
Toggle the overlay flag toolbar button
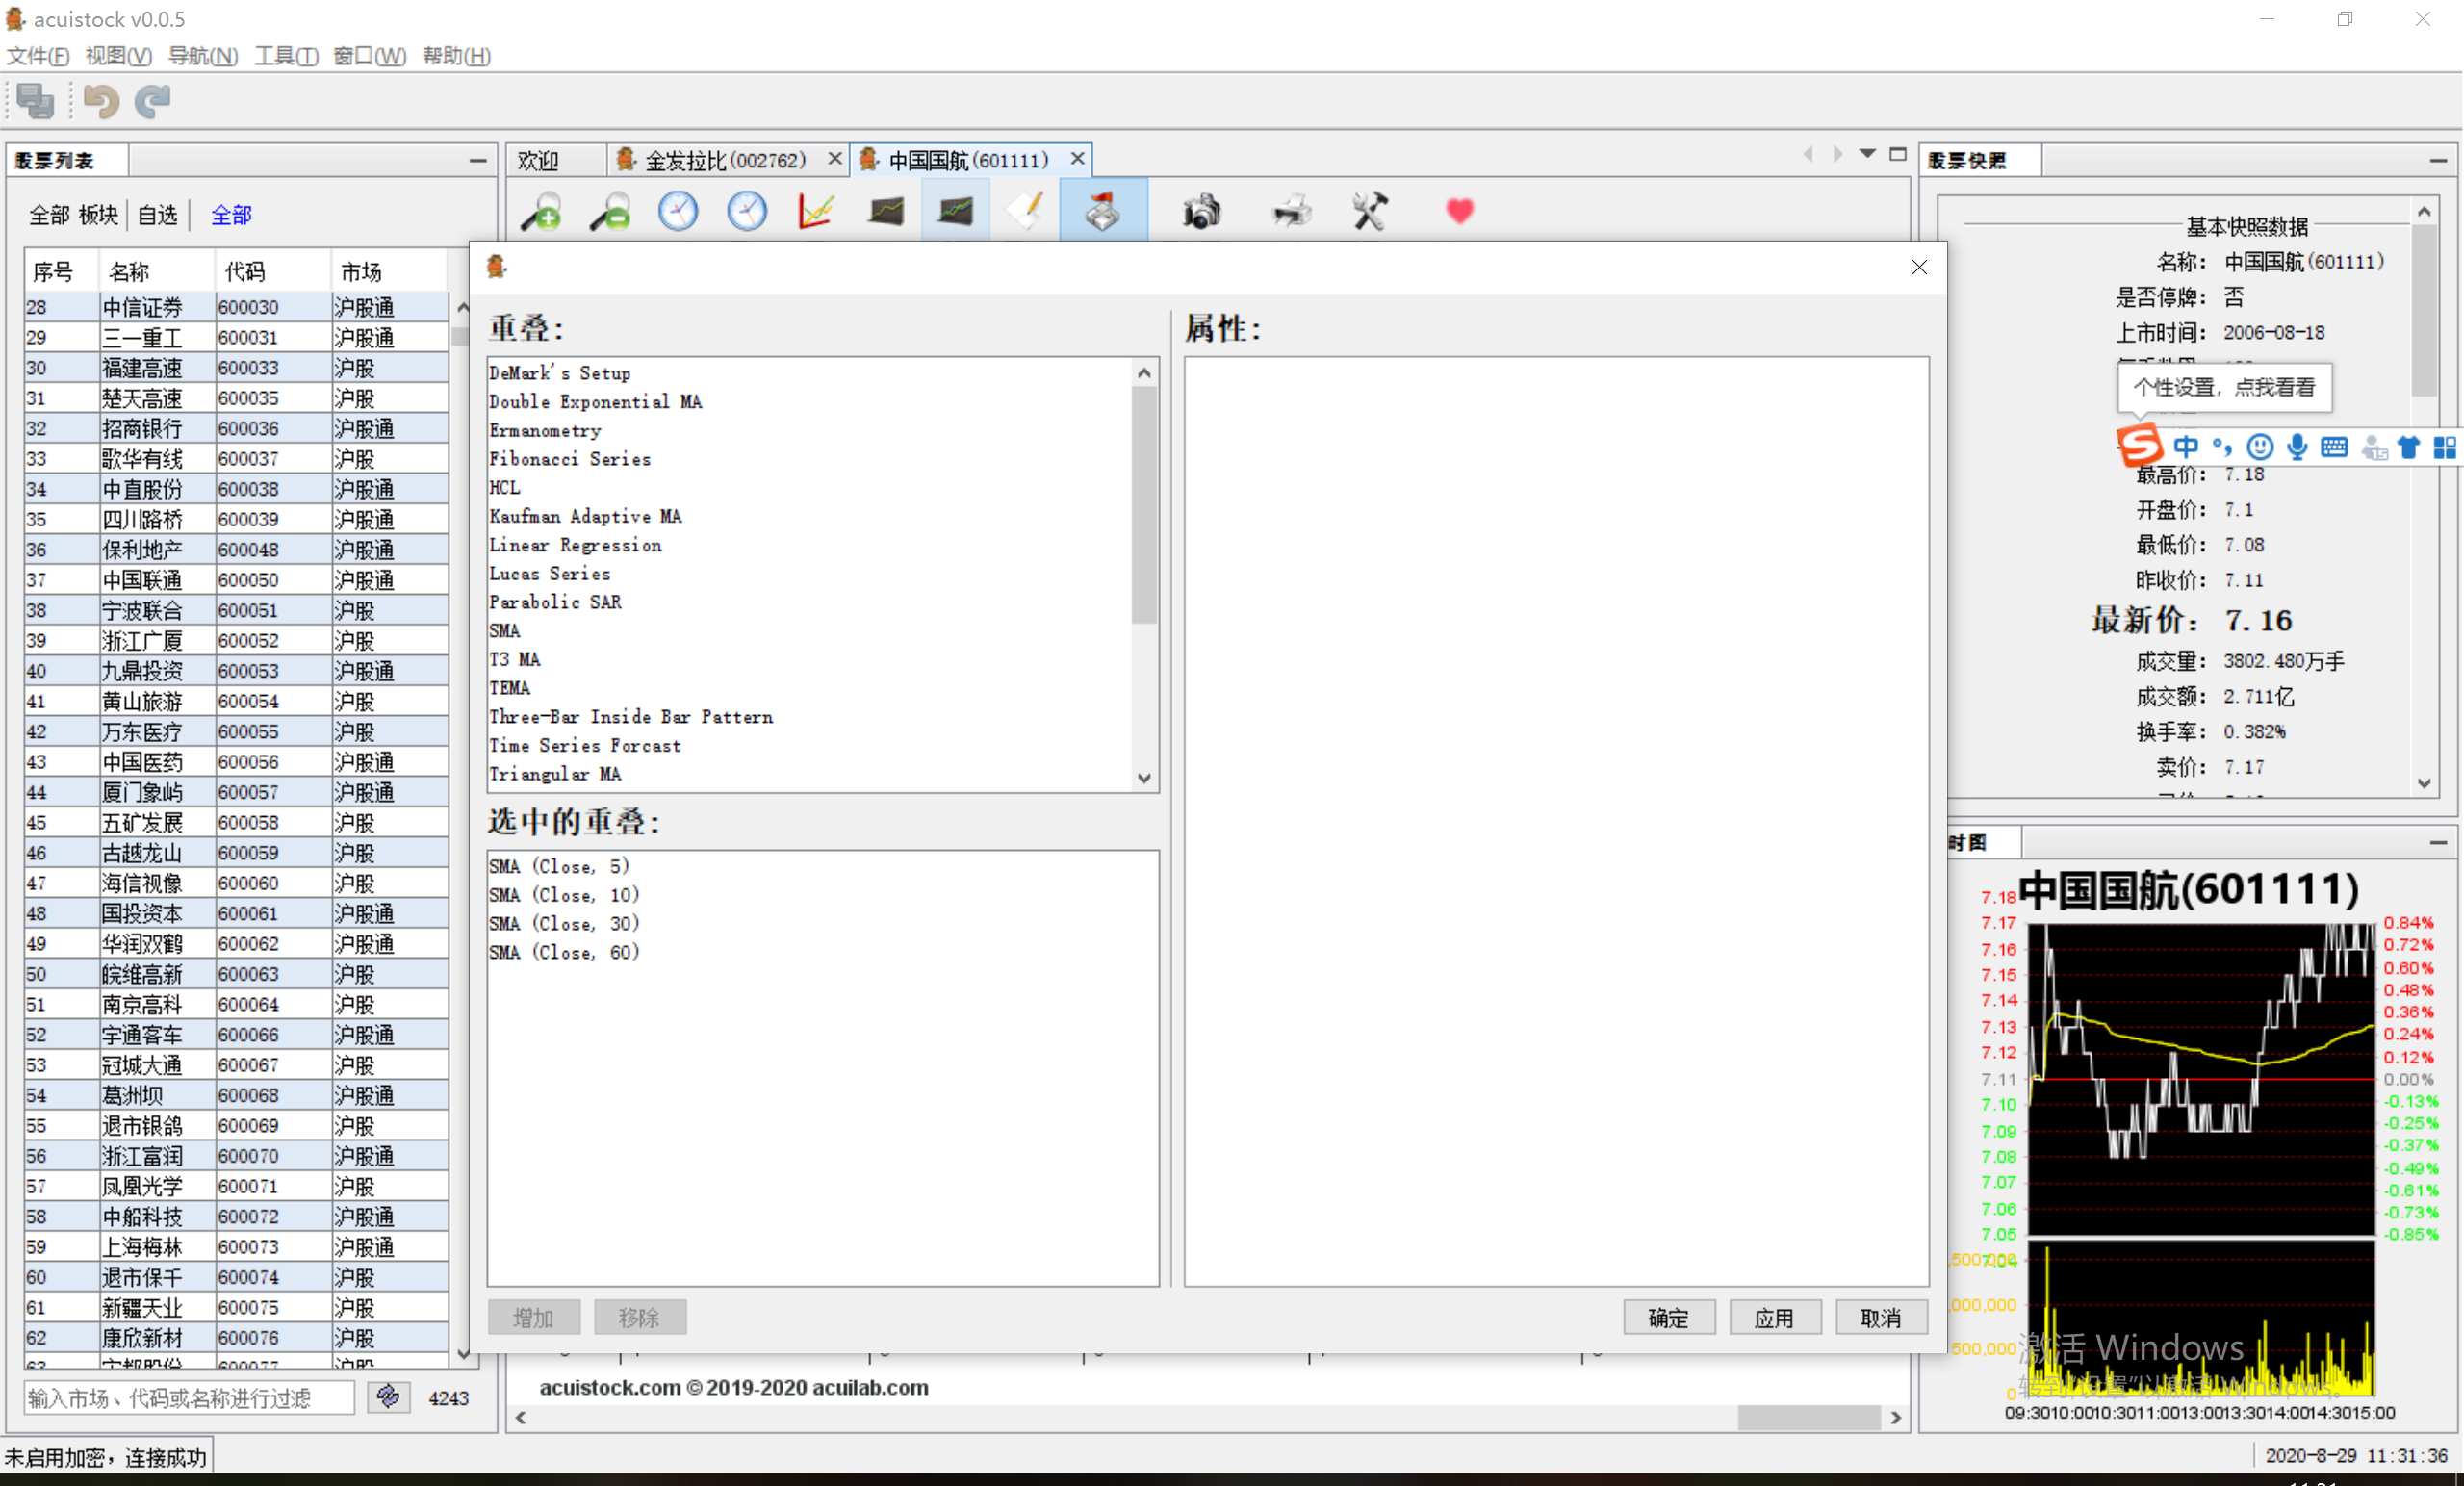[1103, 212]
